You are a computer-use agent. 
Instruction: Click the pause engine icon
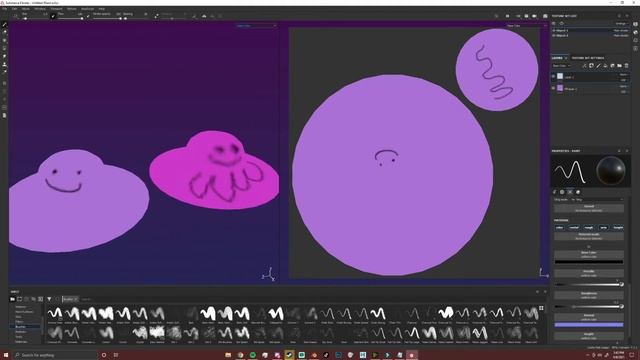pos(507,16)
